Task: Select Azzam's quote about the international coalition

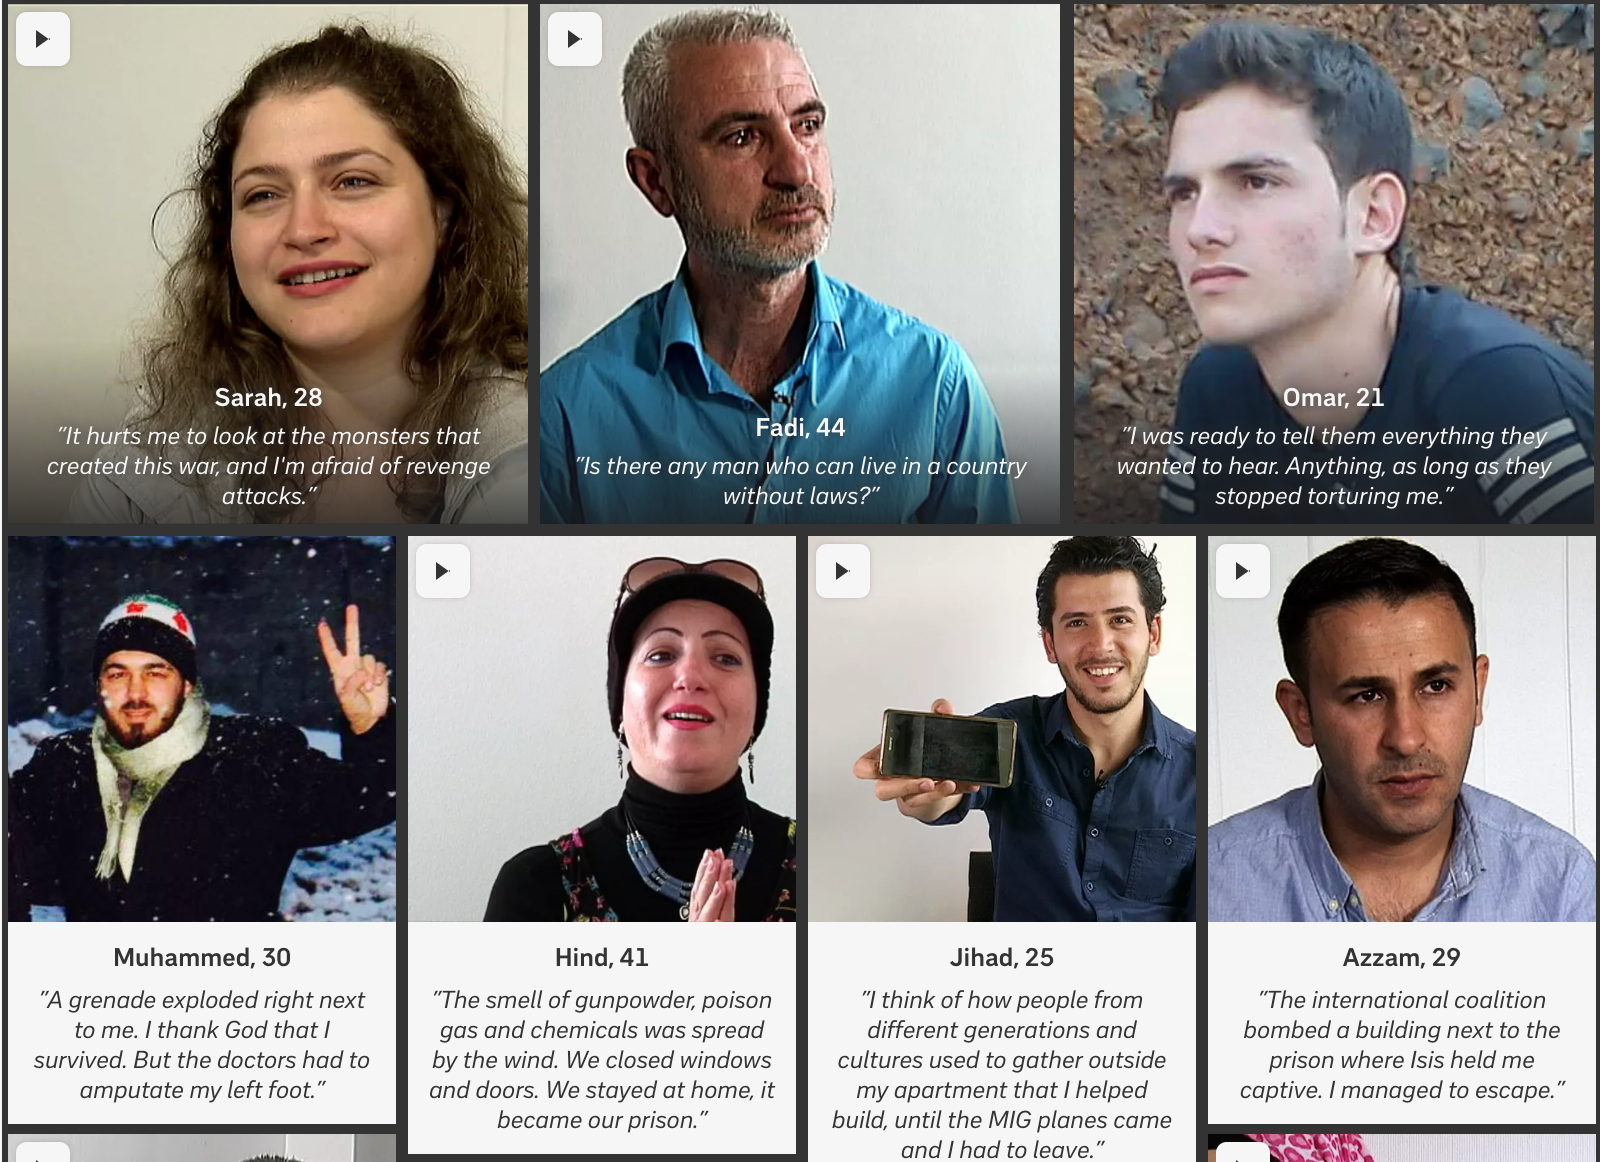Action: coord(1402,1045)
